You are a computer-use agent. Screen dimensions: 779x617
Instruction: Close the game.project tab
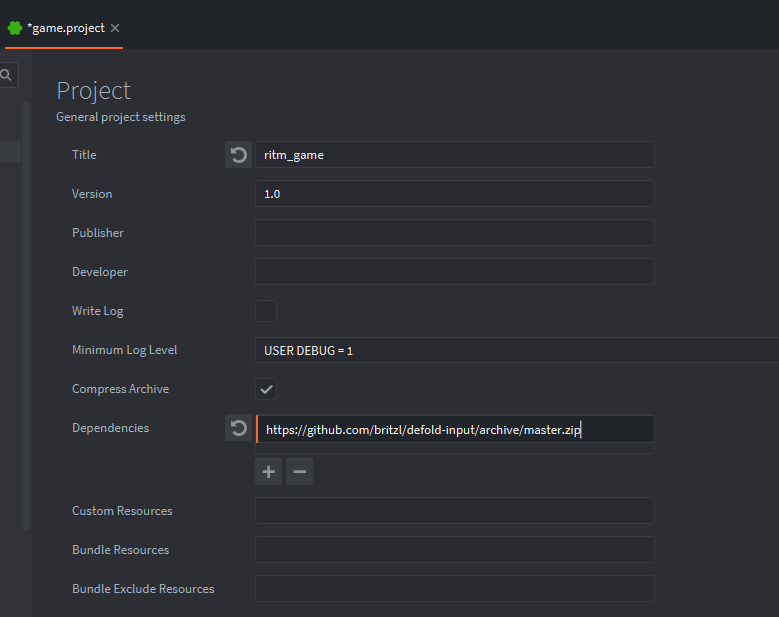115,28
